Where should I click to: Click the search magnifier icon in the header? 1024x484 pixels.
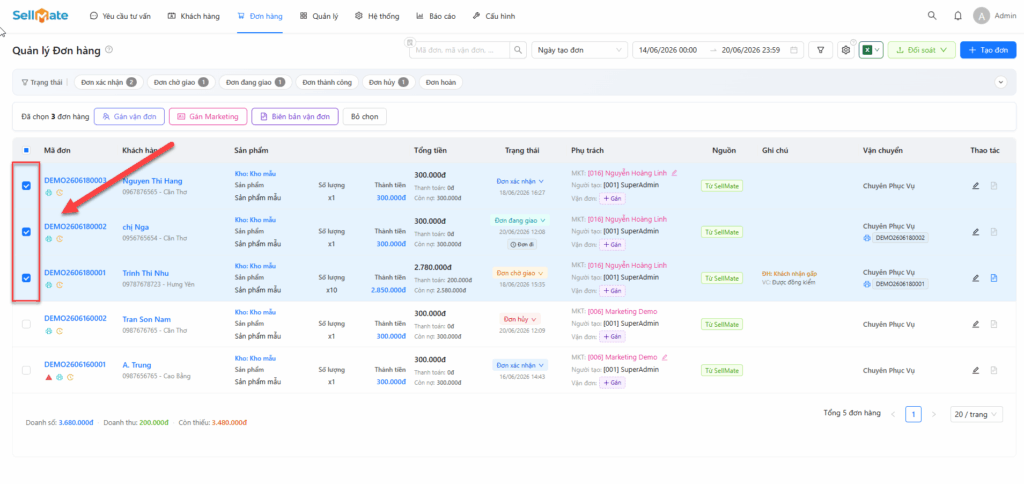click(x=932, y=16)
